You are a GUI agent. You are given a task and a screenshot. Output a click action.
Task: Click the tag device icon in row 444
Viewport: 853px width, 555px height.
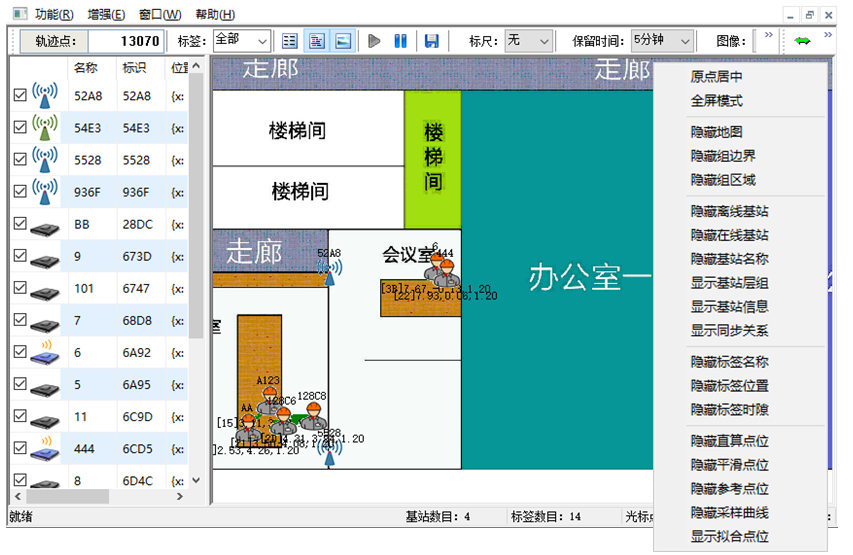point(44,448)
